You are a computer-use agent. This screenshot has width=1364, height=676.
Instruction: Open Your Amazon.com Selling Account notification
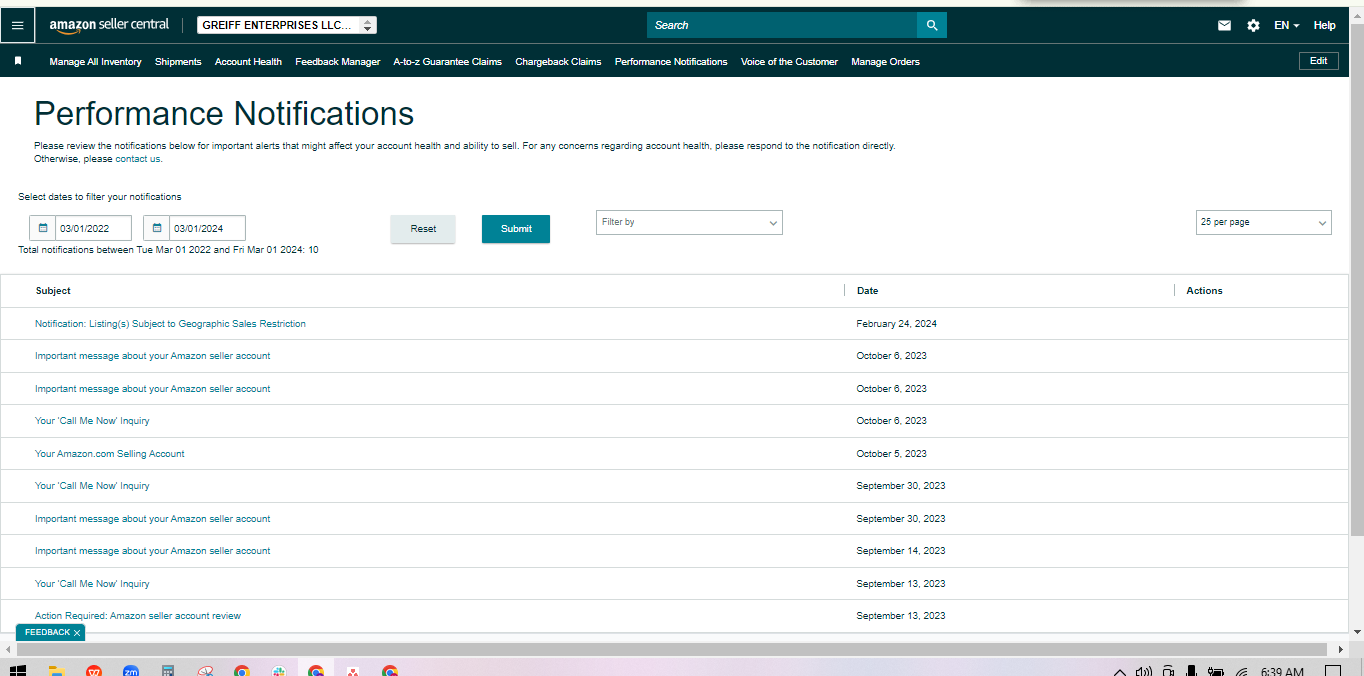click(109, 454)
